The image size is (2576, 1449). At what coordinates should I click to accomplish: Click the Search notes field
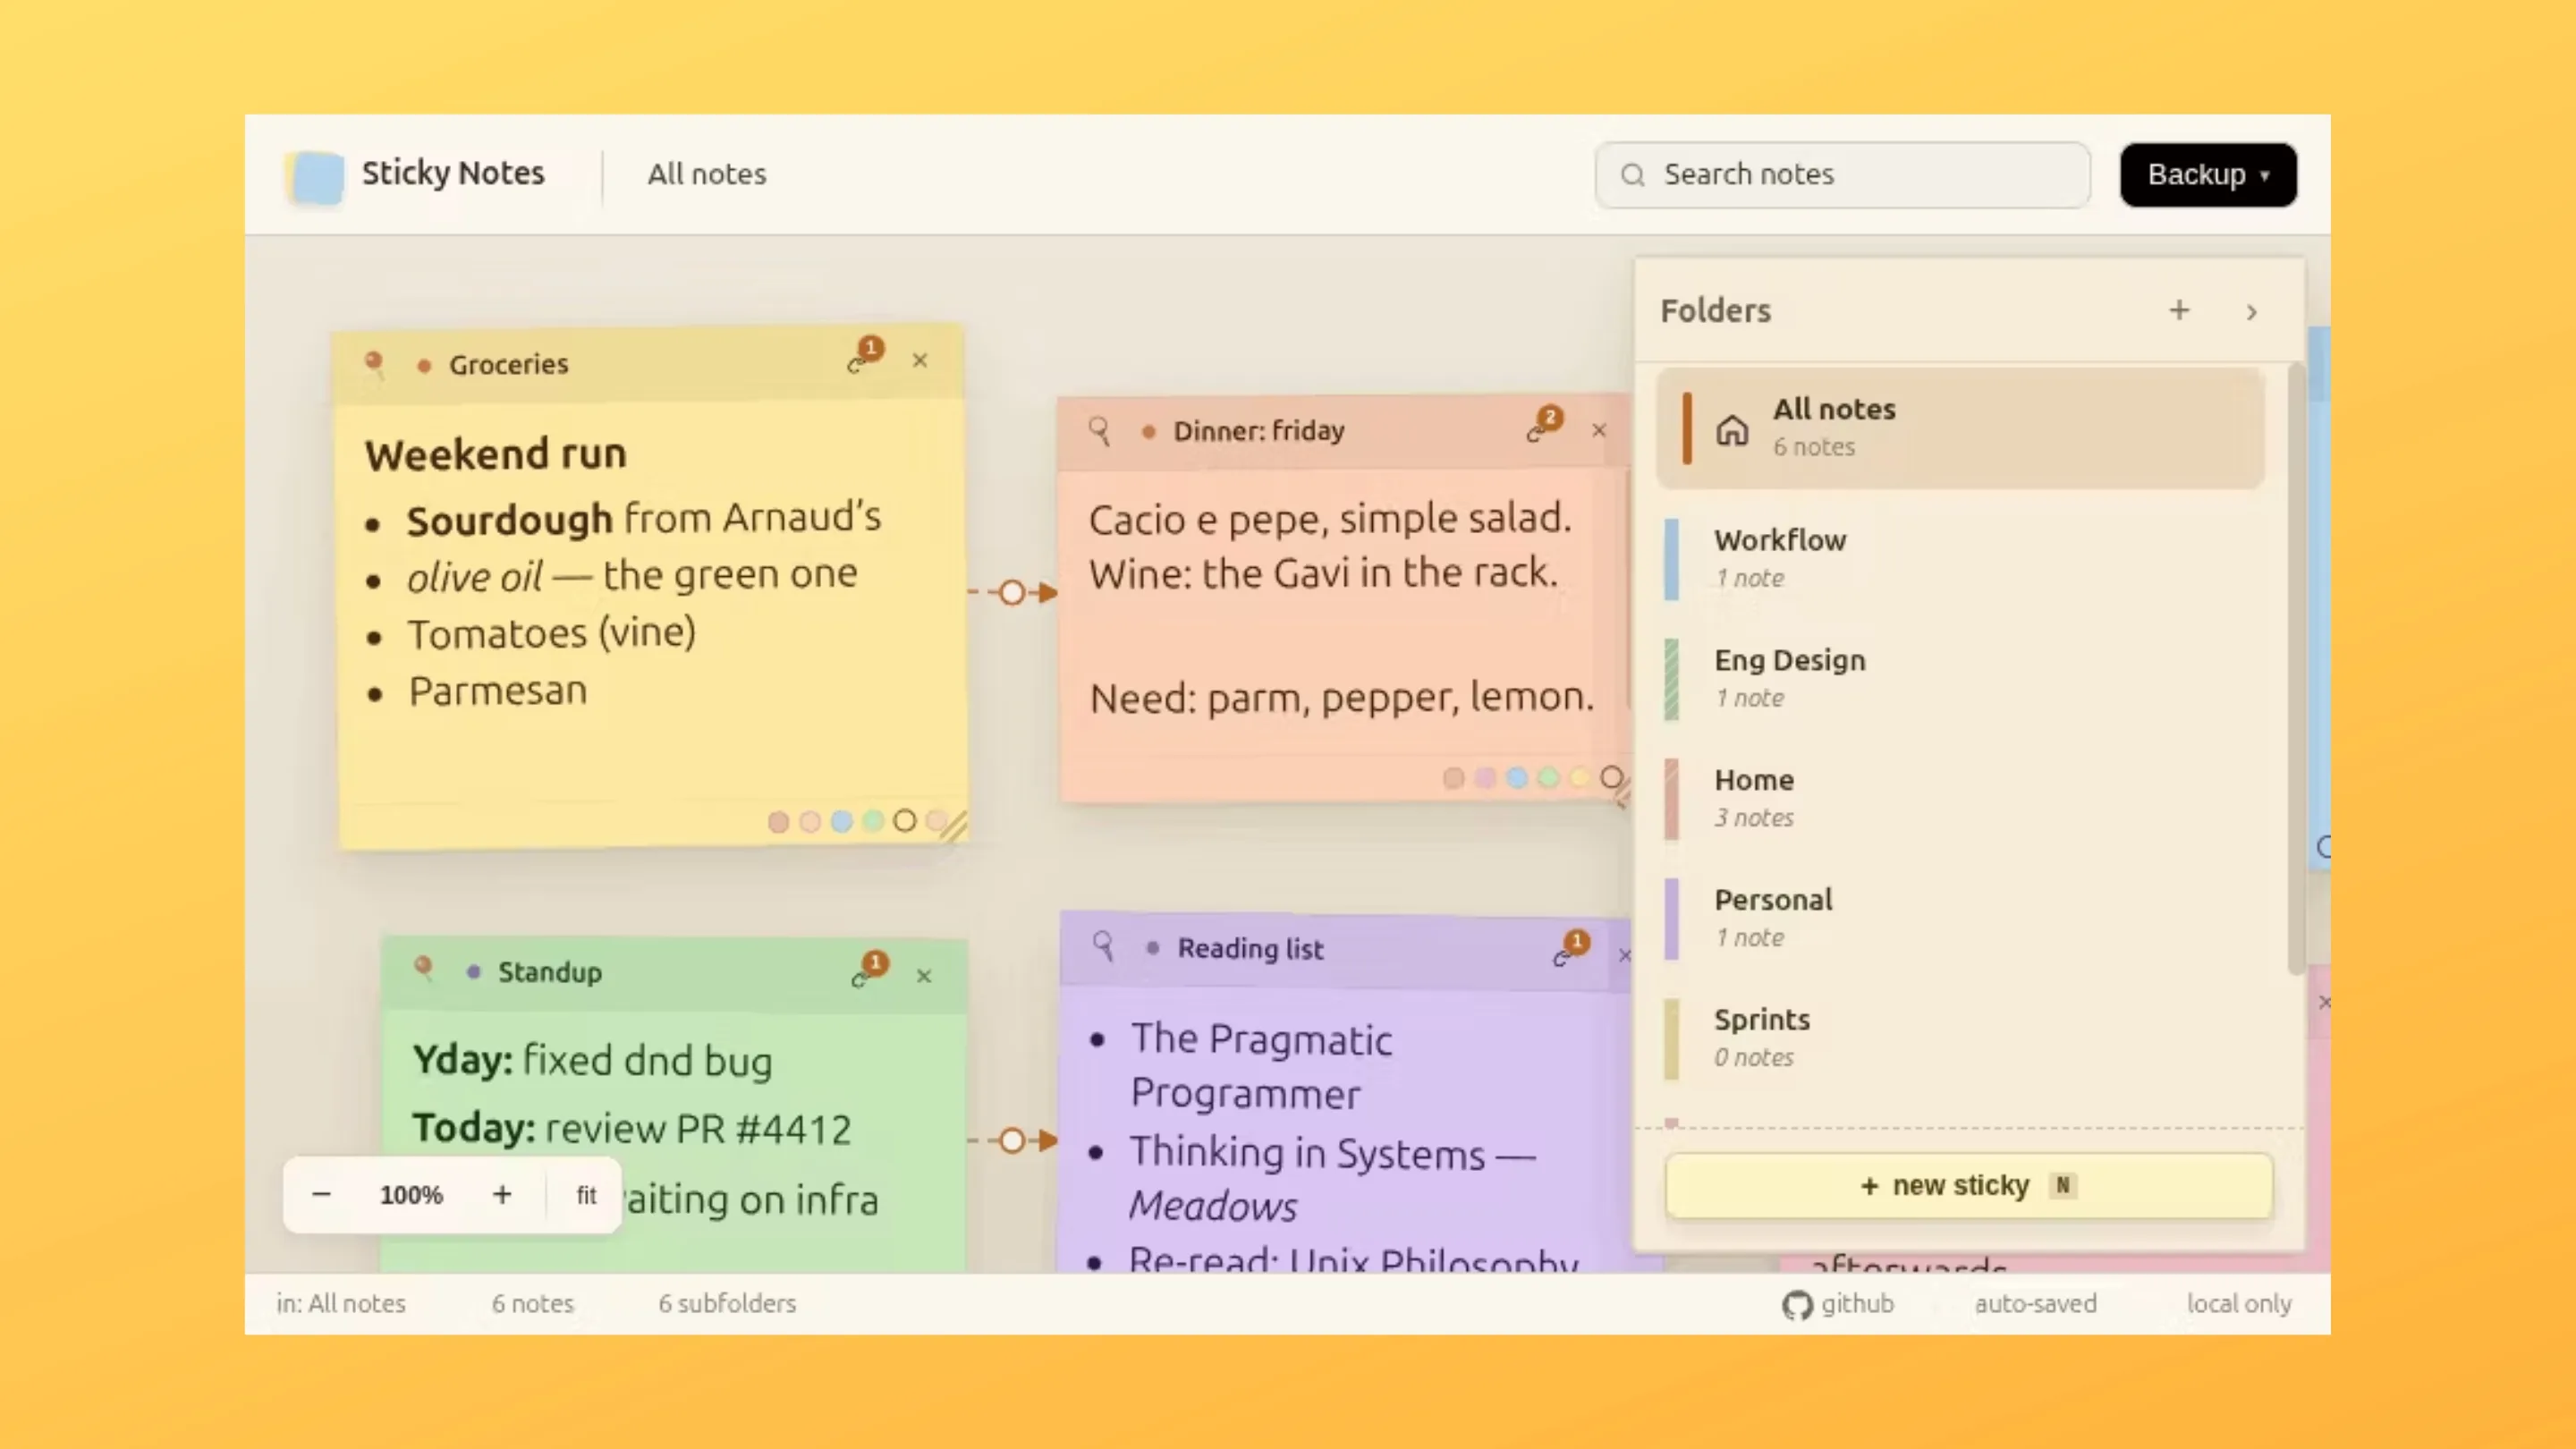pyautogui.click(x=1842, y=174)
